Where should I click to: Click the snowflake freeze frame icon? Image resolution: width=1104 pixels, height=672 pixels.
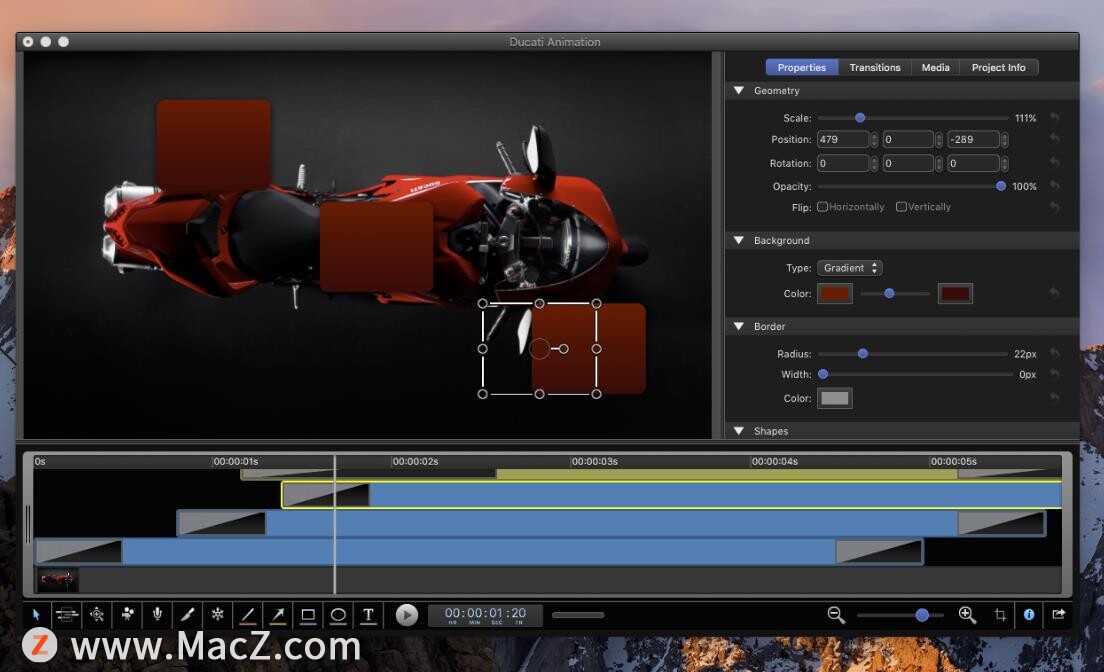point(218,614)
